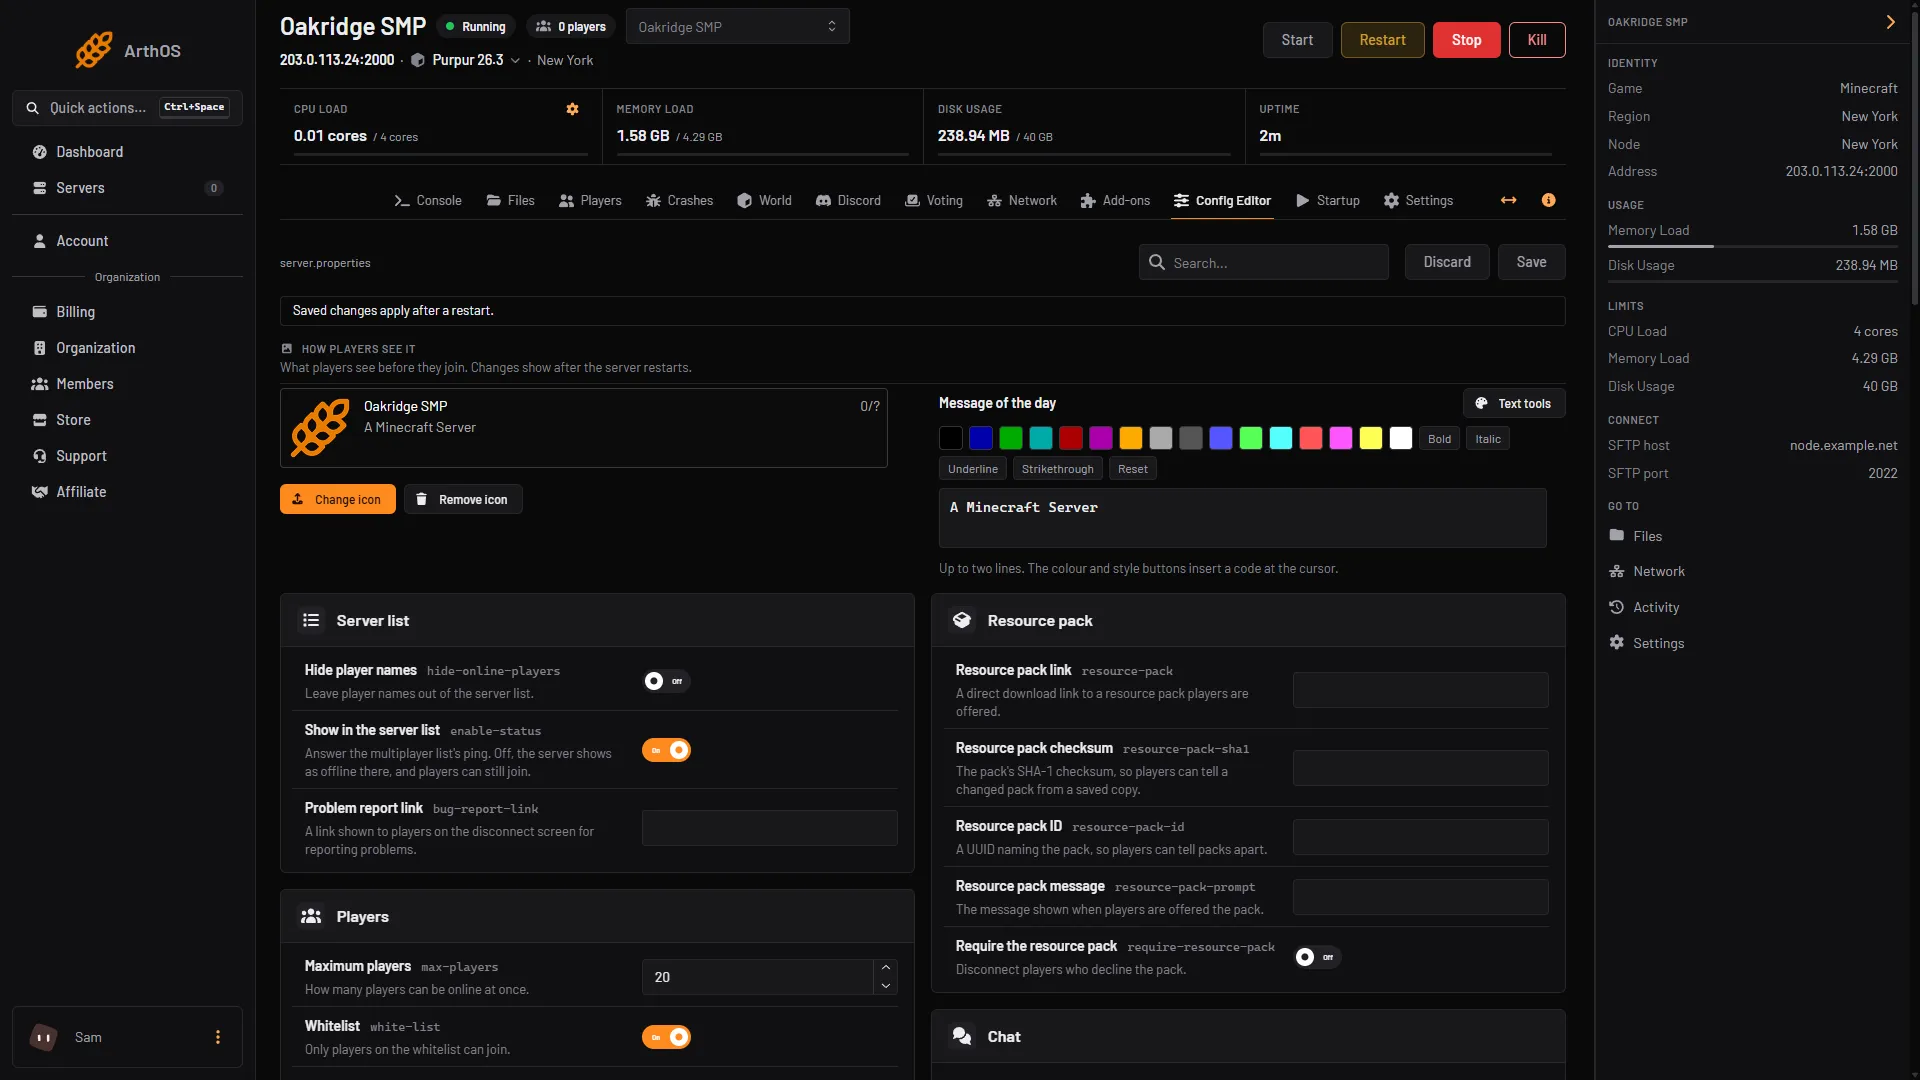Turn off the Whitelist switch
Image resolution: width=1920 pixels, height=1080 pixels.
(666, 1037)
